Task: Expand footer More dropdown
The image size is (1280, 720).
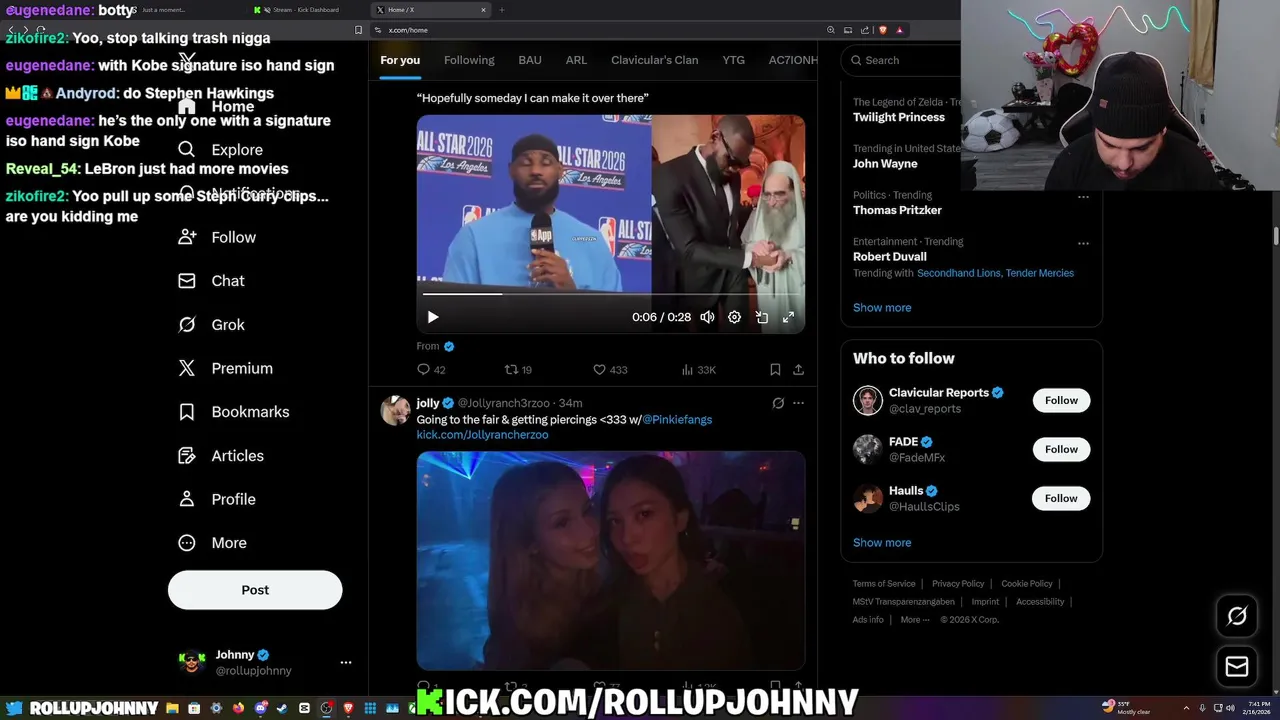Action: tap(914, 620)
